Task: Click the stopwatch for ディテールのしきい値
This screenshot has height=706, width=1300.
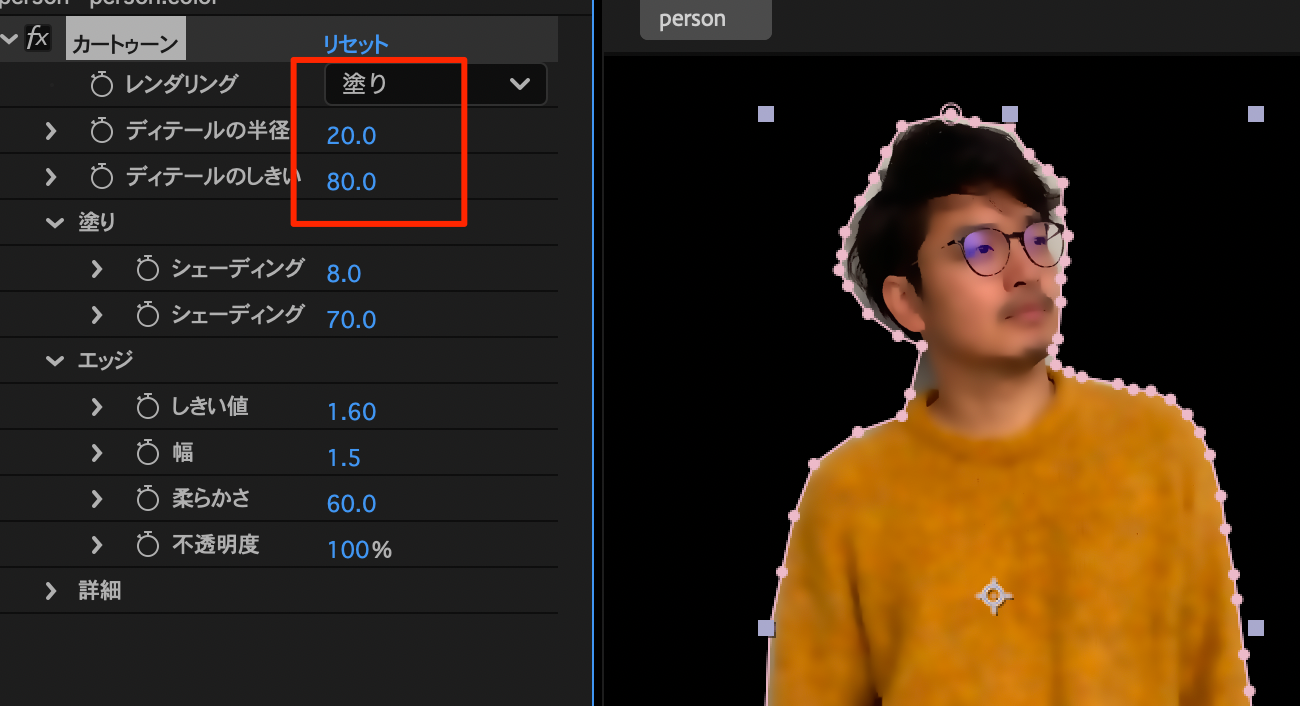Action: 102,178
